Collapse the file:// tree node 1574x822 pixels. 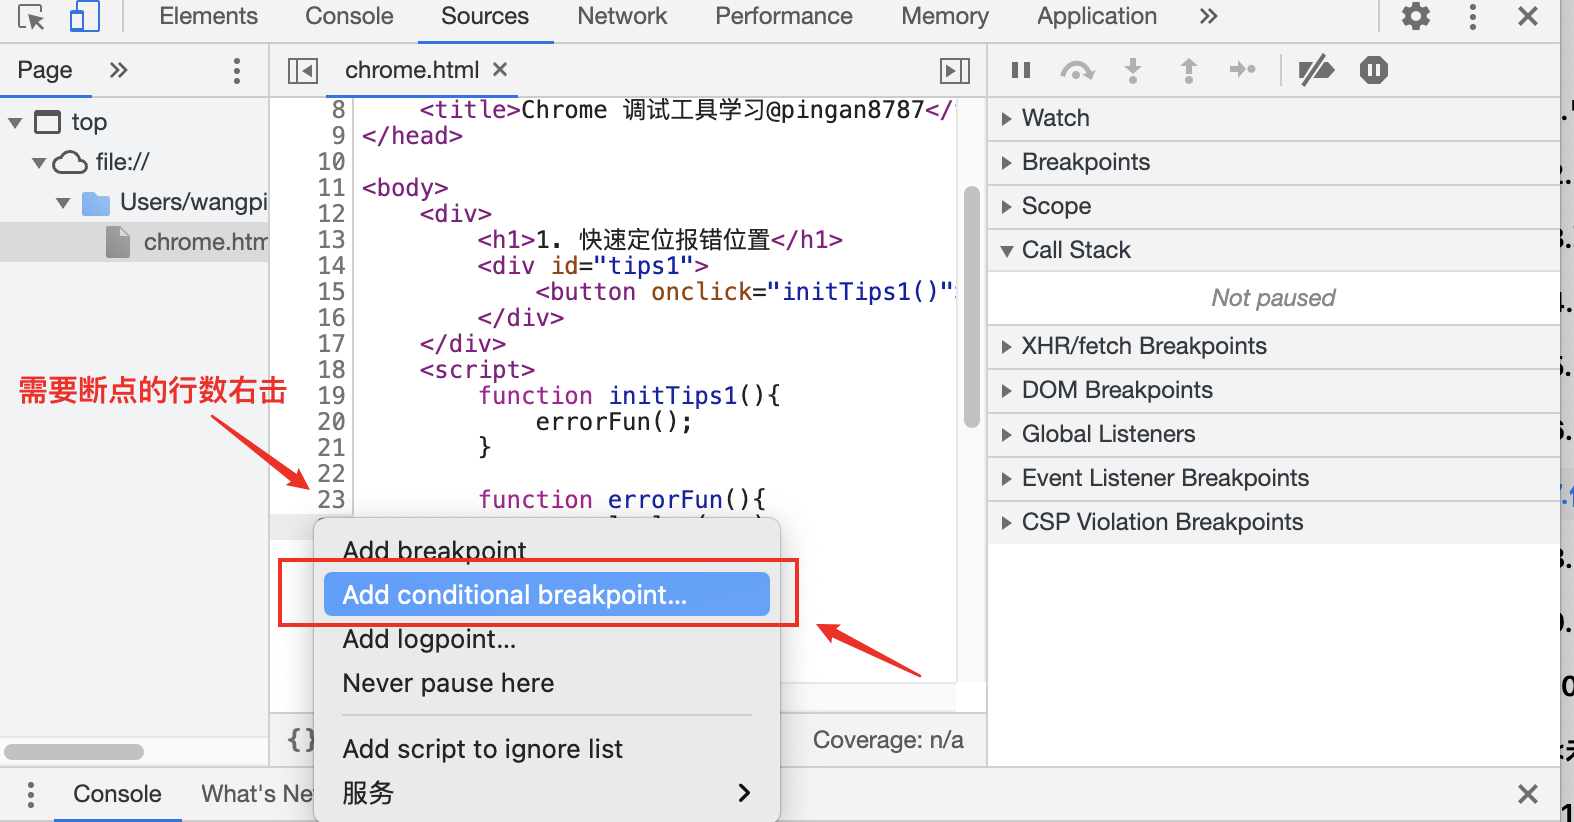coord(39,163)
